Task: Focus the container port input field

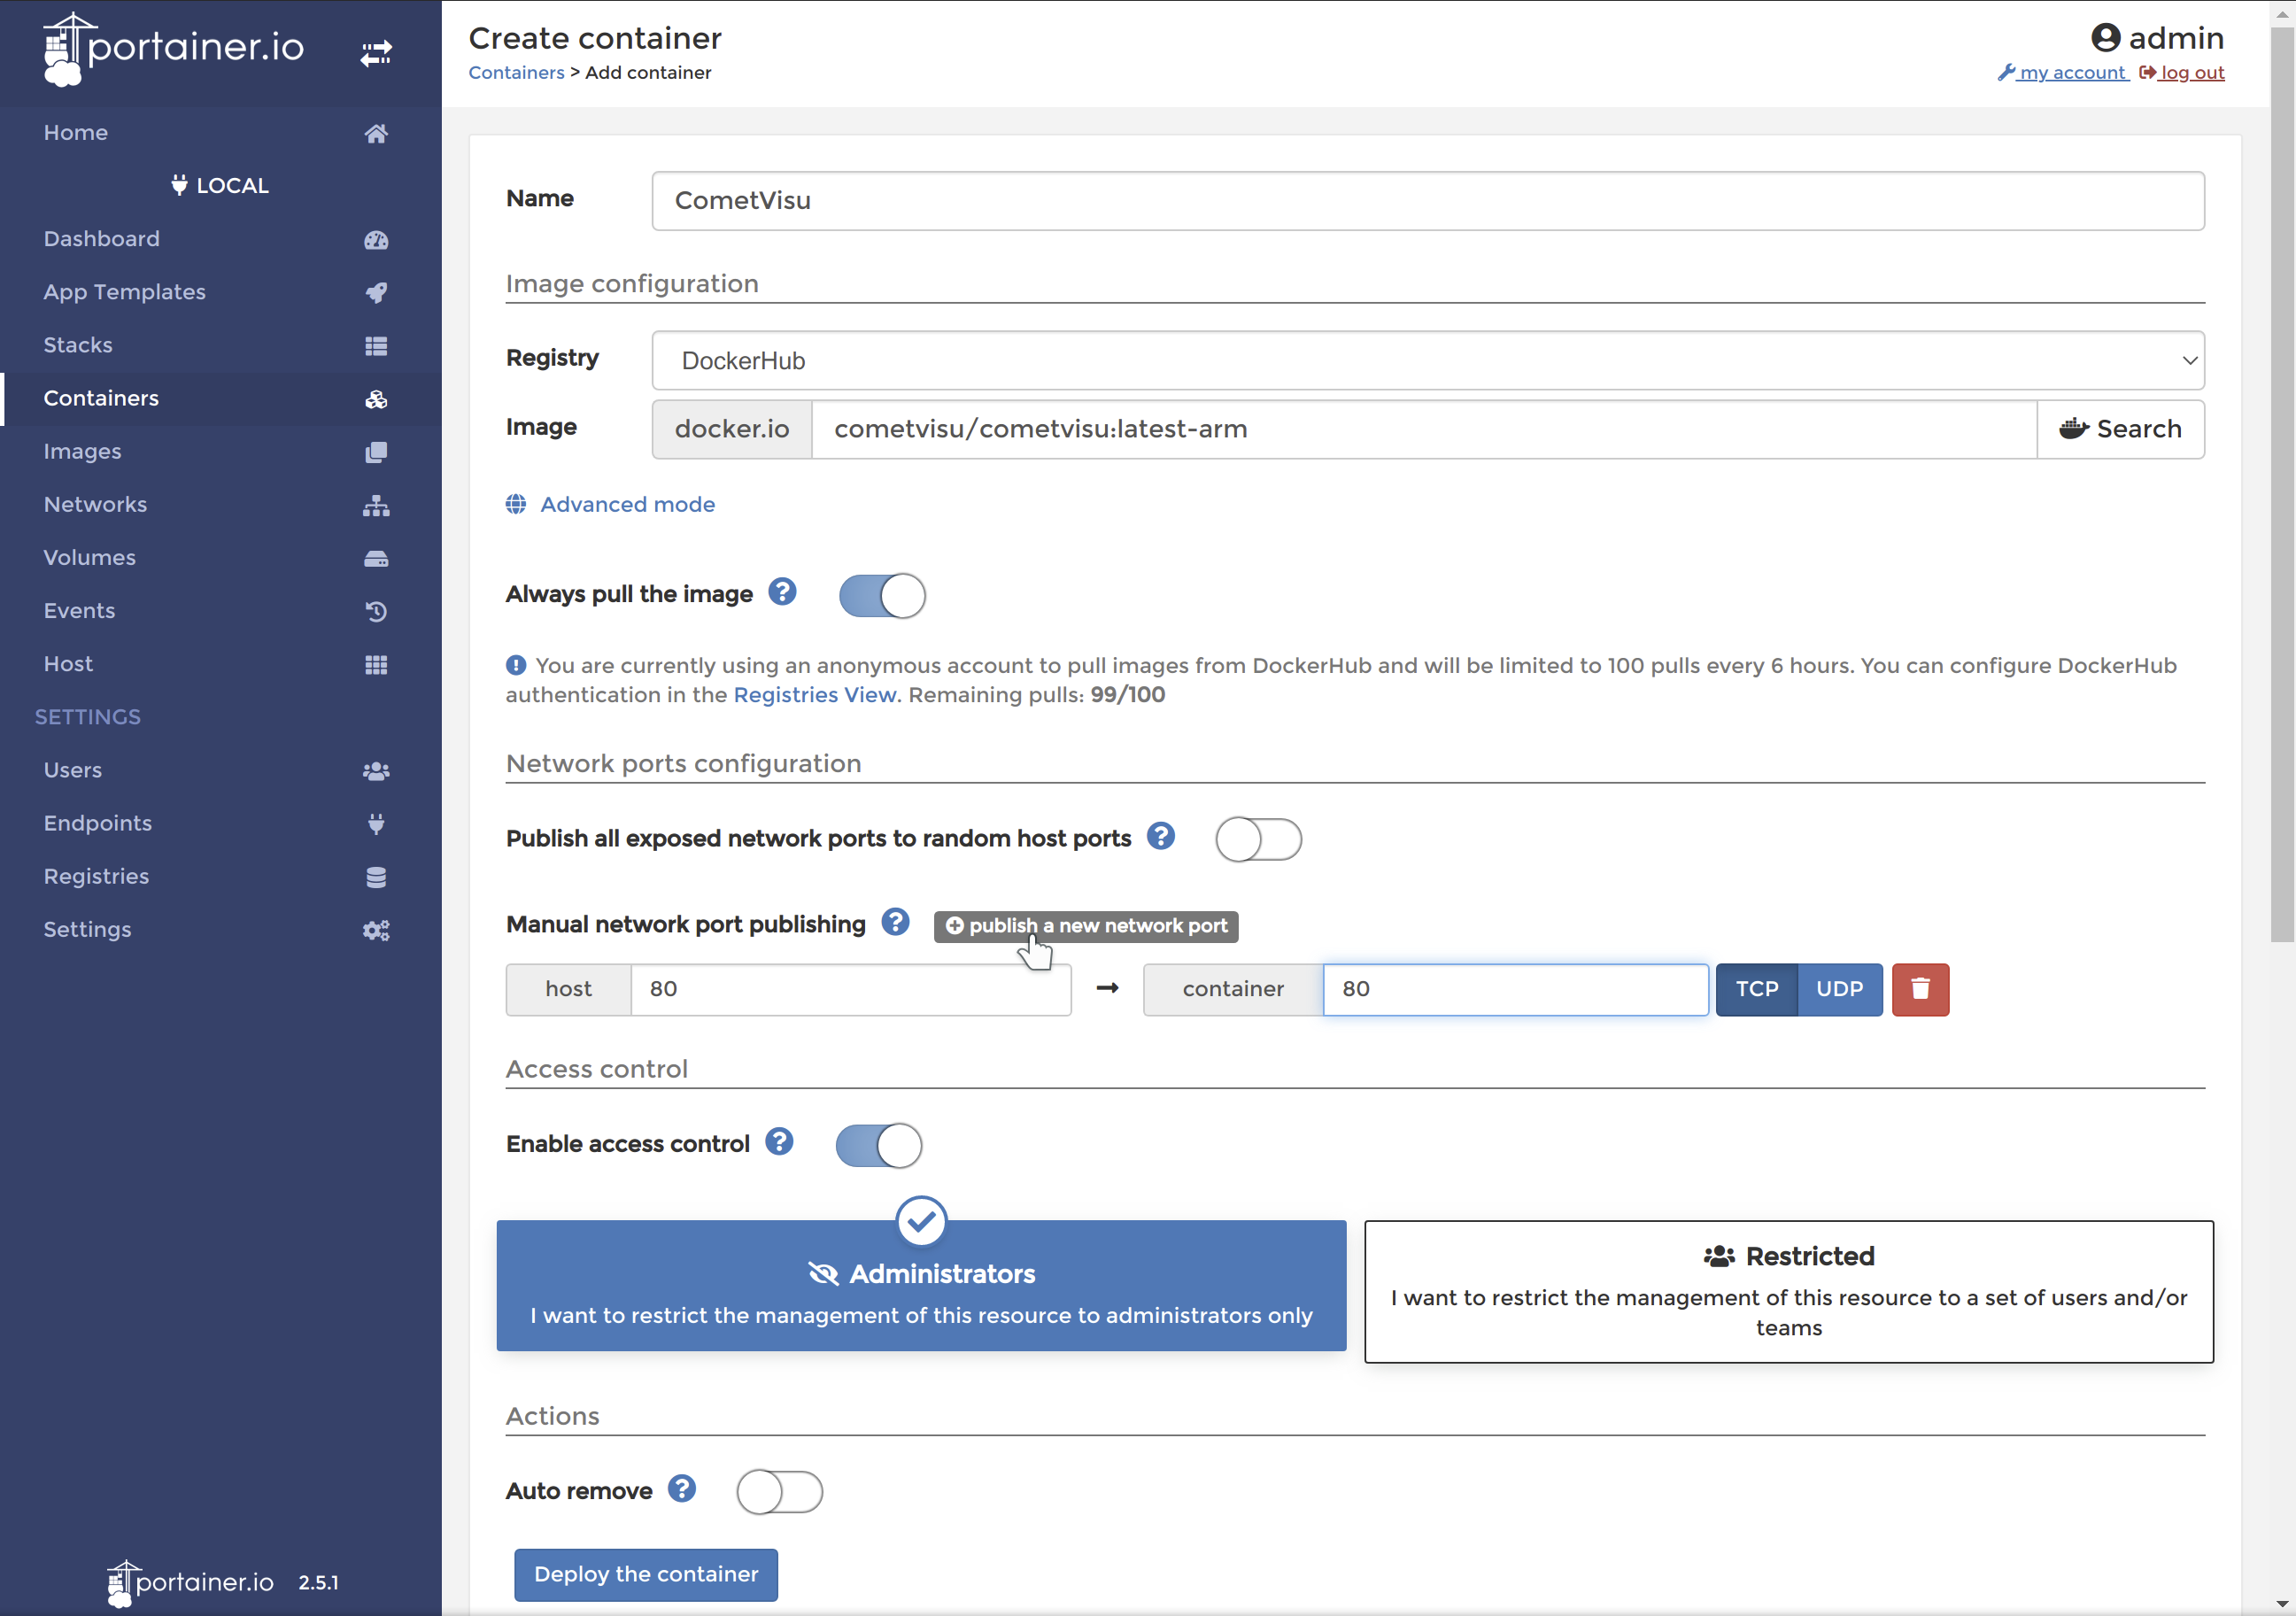Action: click(x=1515, y=989)
